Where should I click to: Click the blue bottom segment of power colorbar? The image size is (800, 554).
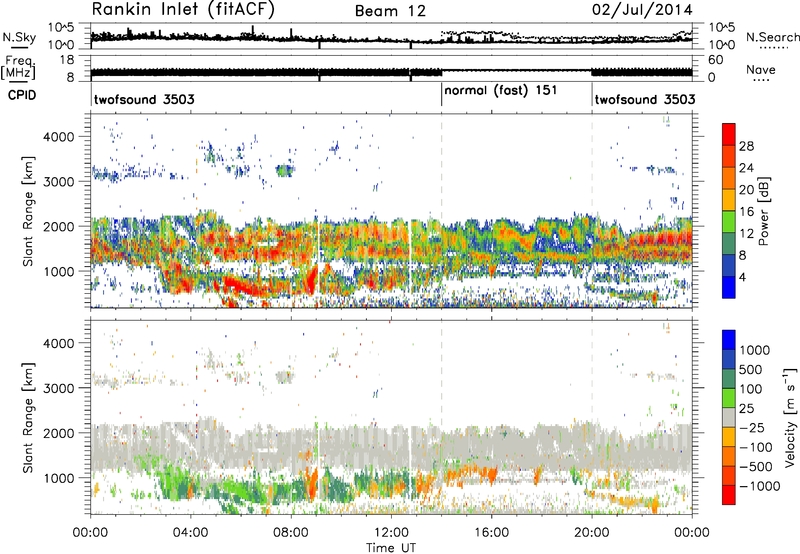(729, 287)
